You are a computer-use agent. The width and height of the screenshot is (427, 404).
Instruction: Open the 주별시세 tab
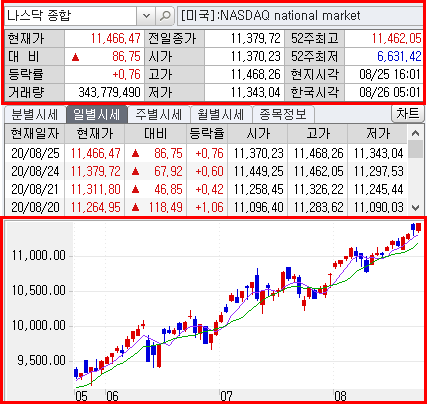[158, 115]
